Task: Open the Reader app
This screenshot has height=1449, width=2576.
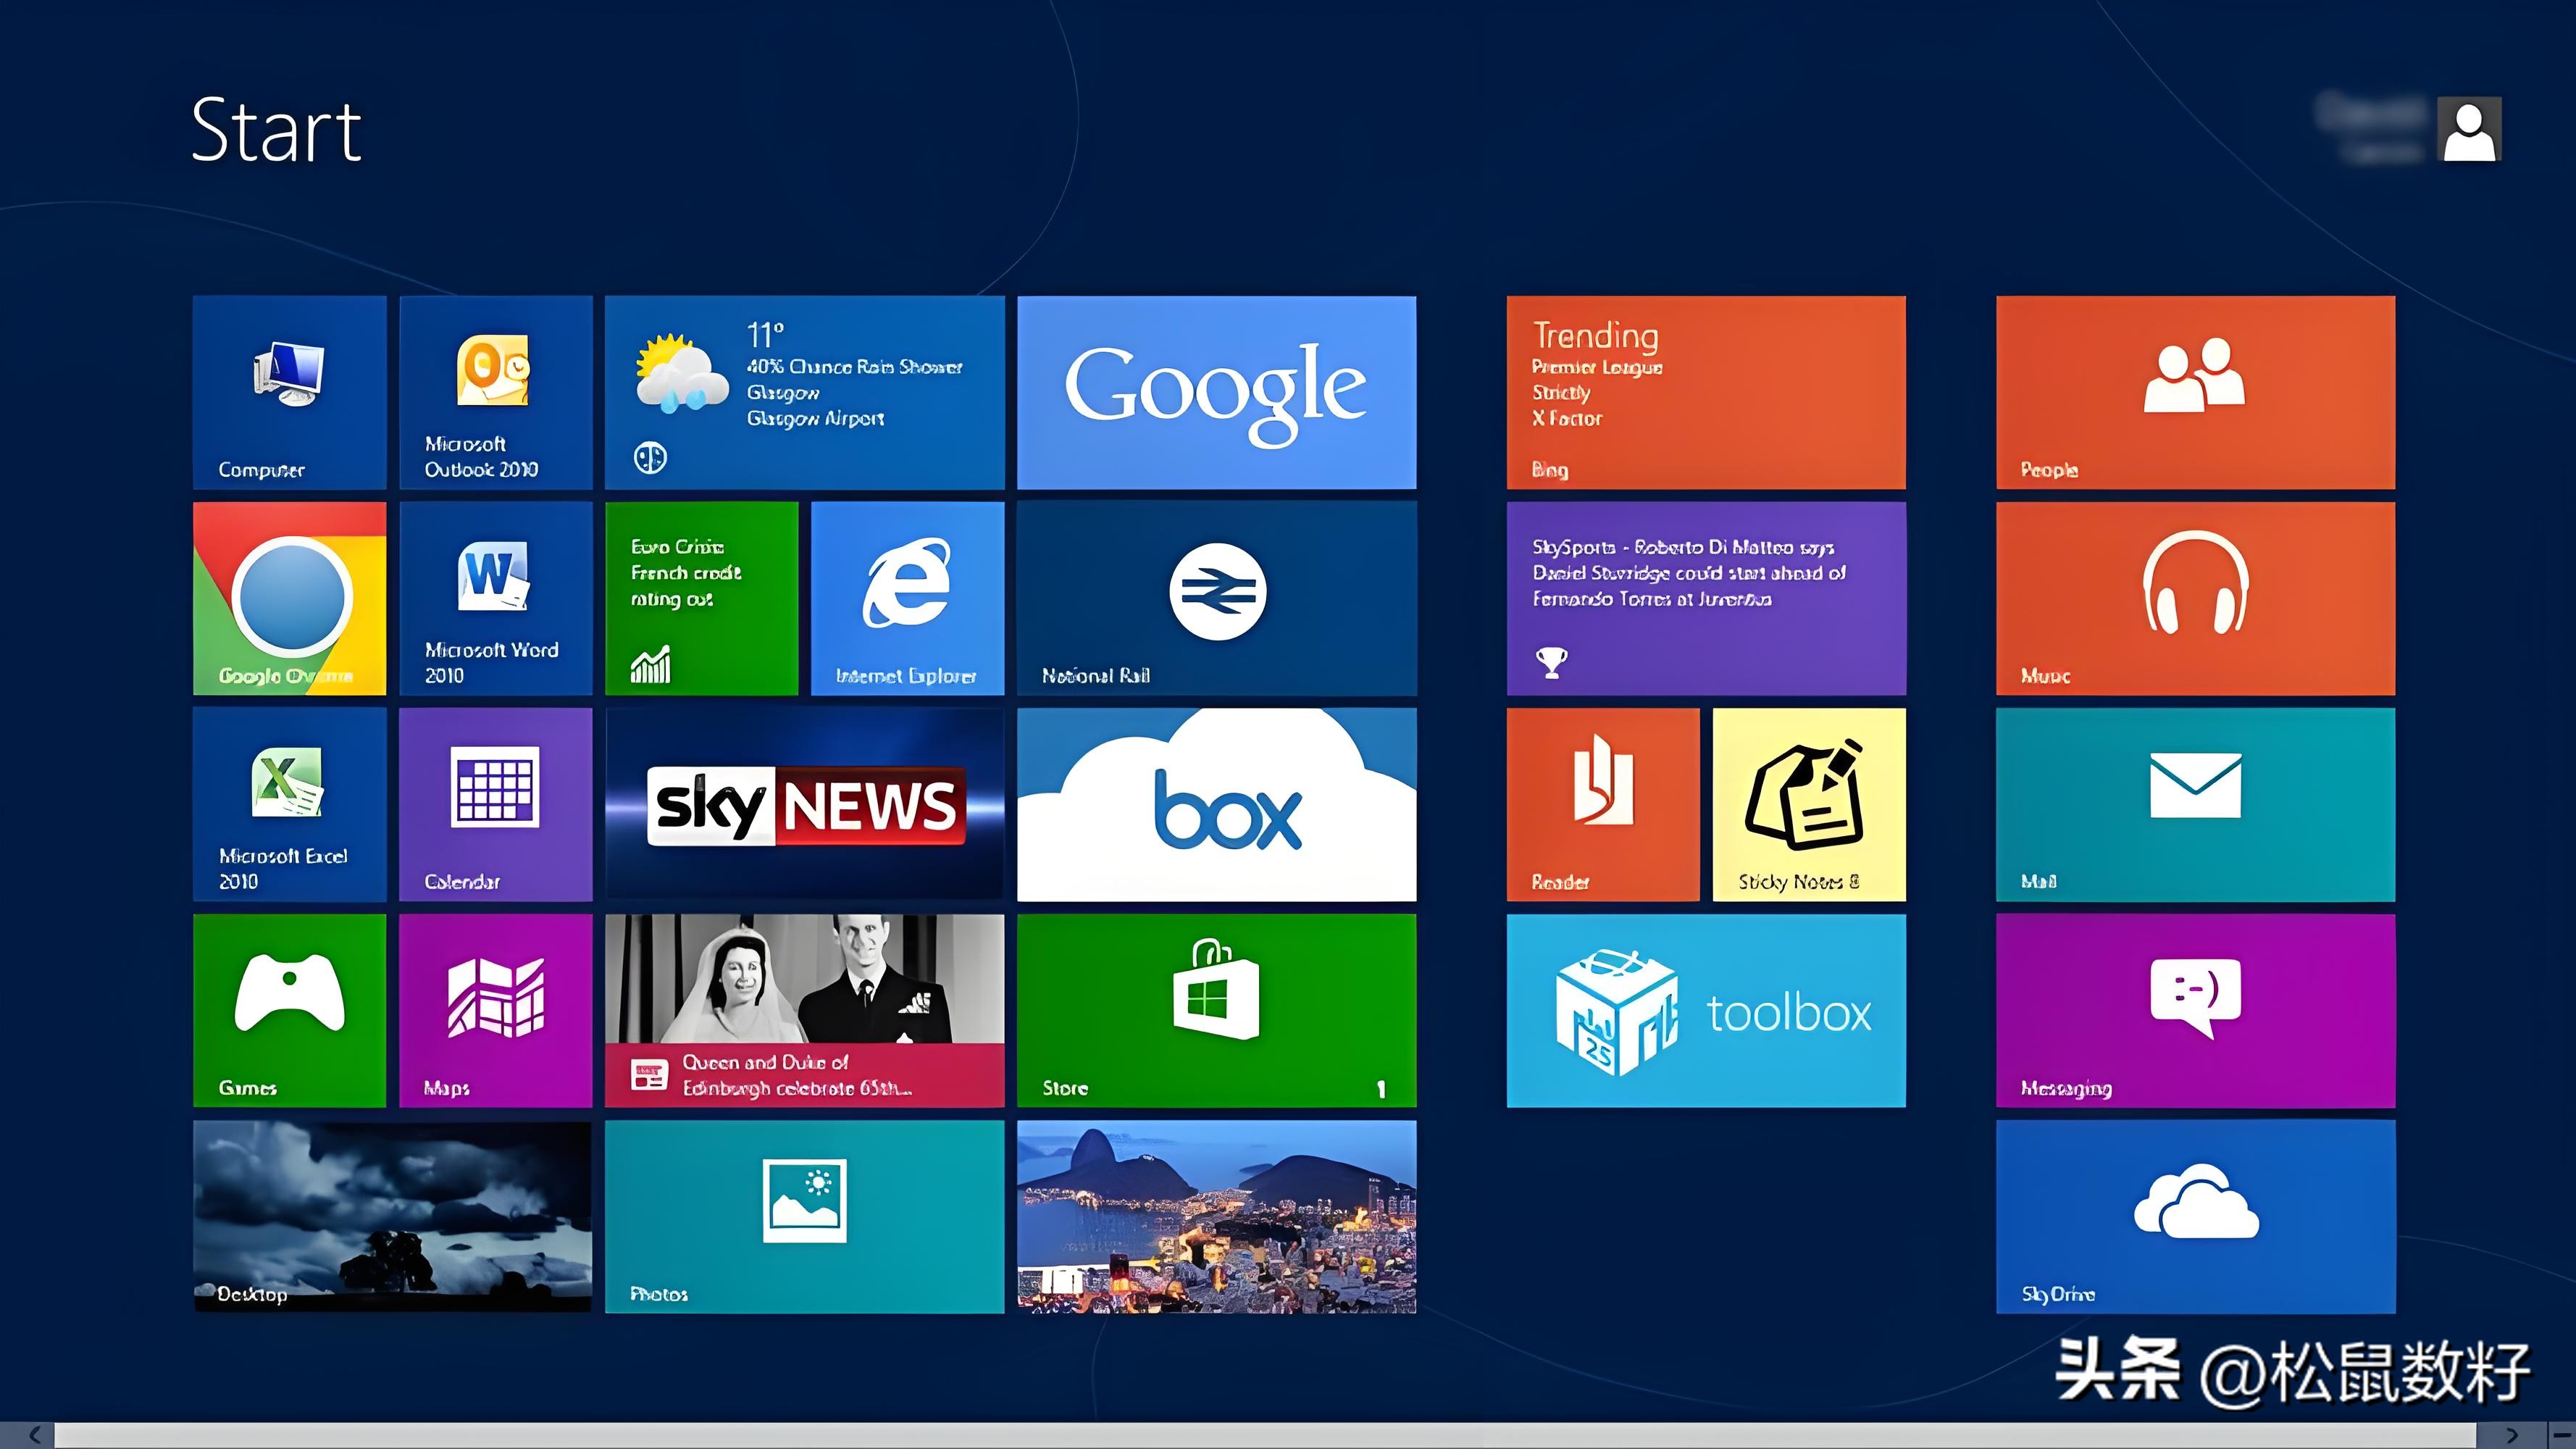Action: coord(1603,805)
